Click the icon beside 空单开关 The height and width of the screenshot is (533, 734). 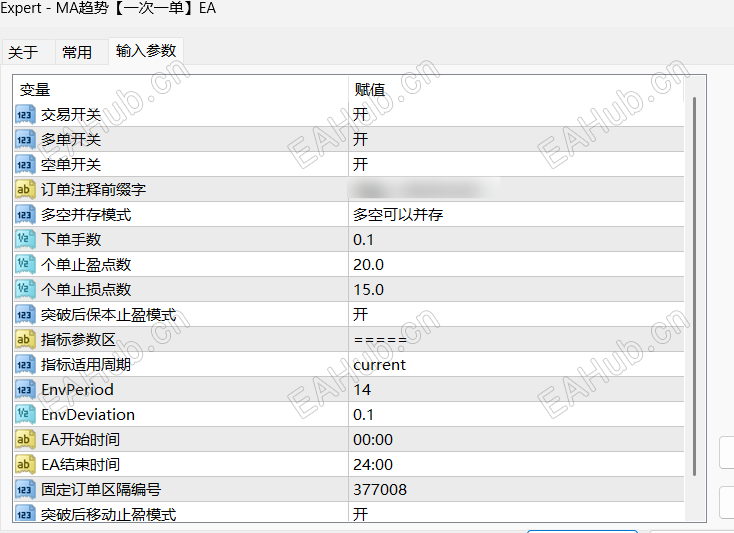[x=25, y=165]
